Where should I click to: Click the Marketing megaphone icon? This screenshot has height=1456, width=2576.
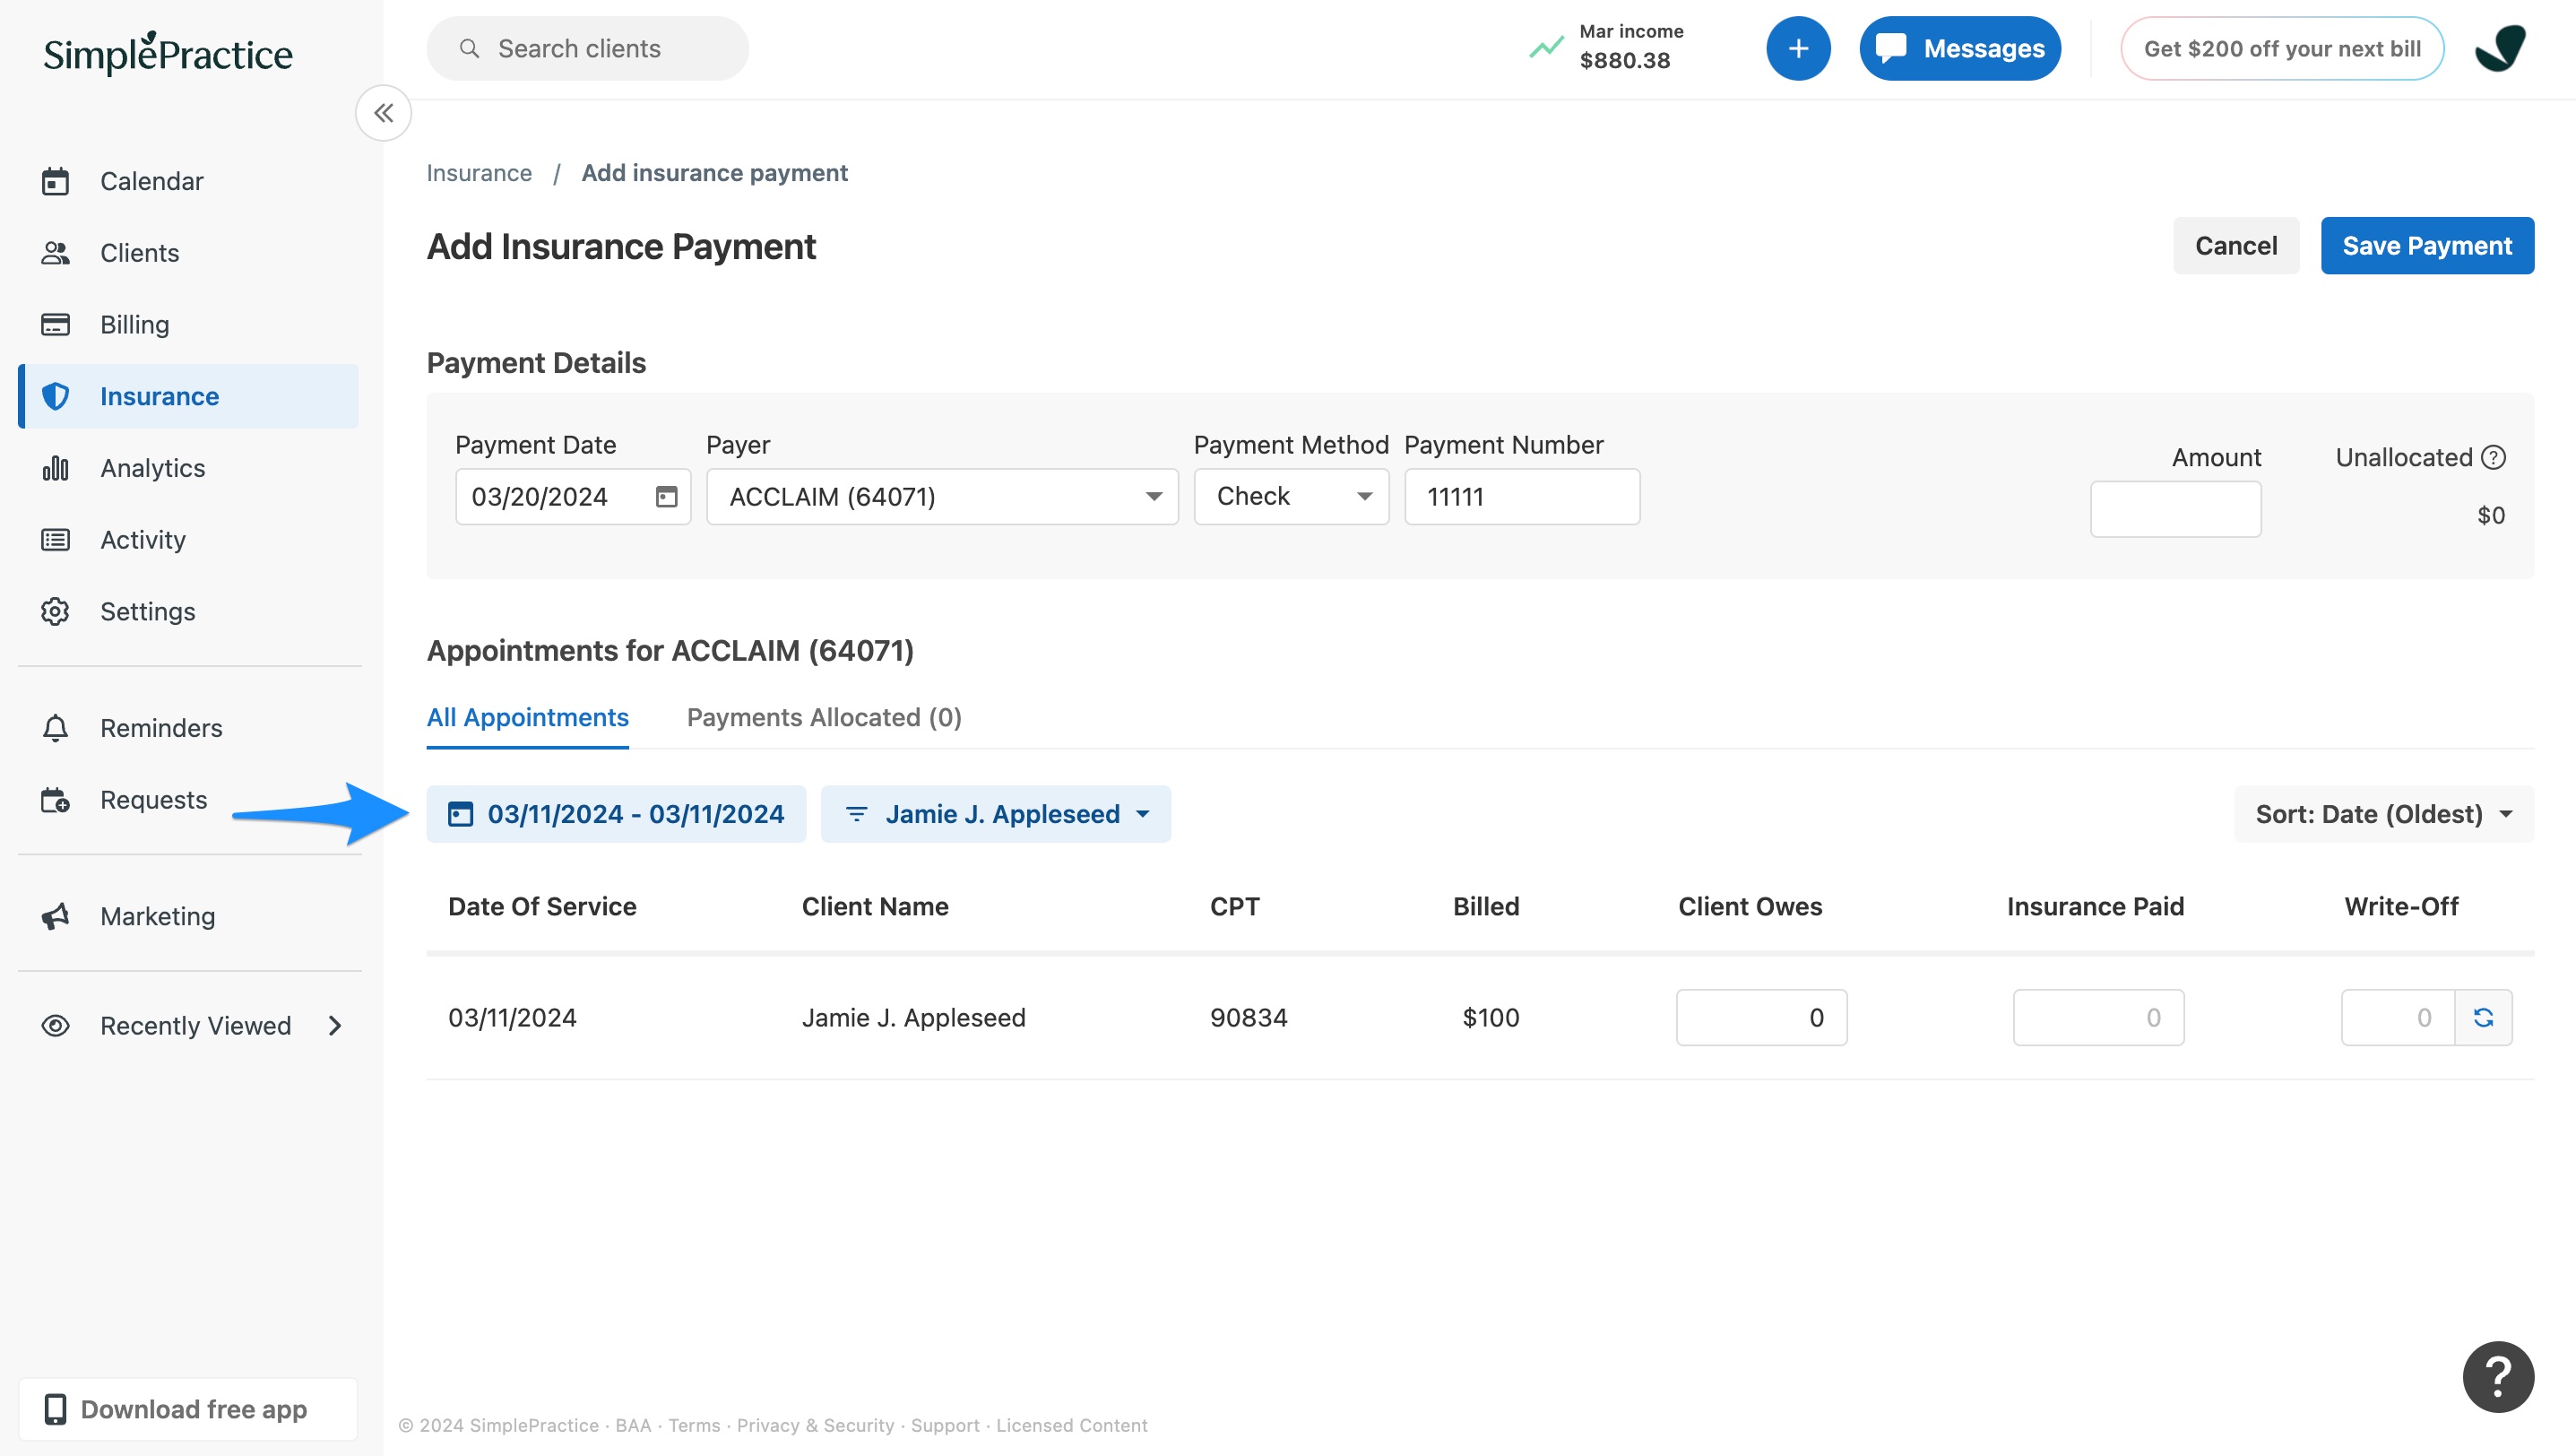point(55,916)
